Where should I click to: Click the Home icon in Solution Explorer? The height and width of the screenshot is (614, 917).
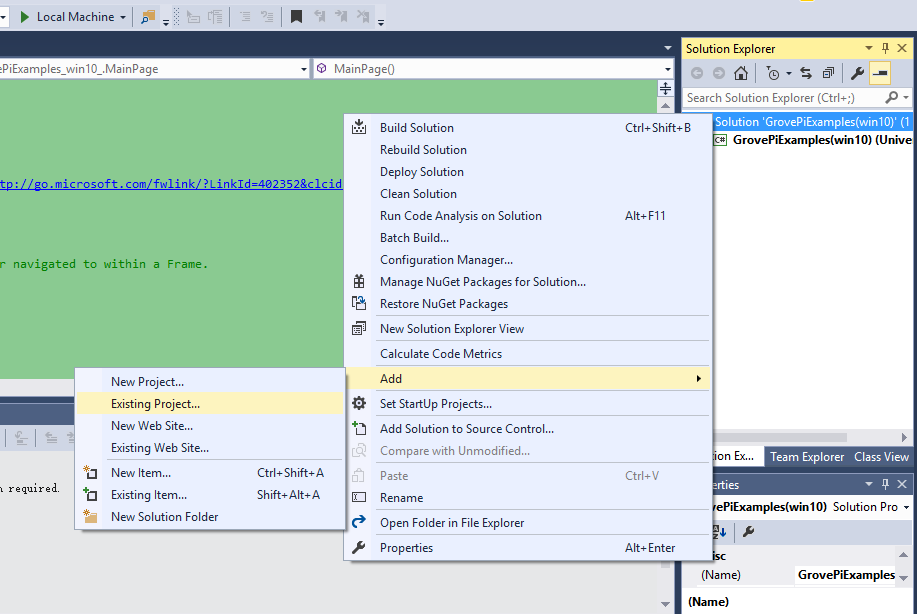740,73
